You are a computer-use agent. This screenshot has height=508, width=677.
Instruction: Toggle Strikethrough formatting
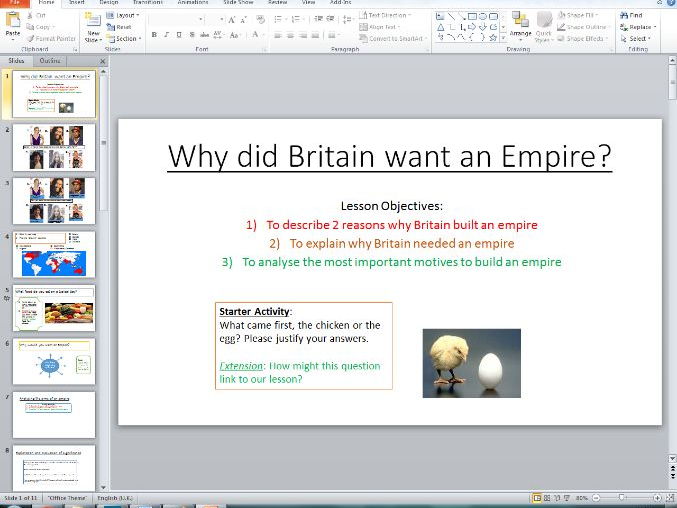[205, 35]
